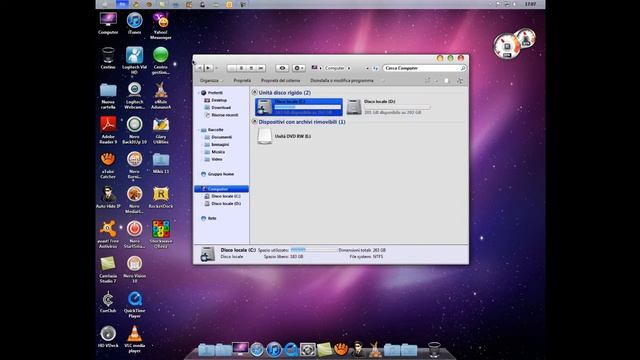Launch aTube Catcher desktop icon

[x=108, y=165]
